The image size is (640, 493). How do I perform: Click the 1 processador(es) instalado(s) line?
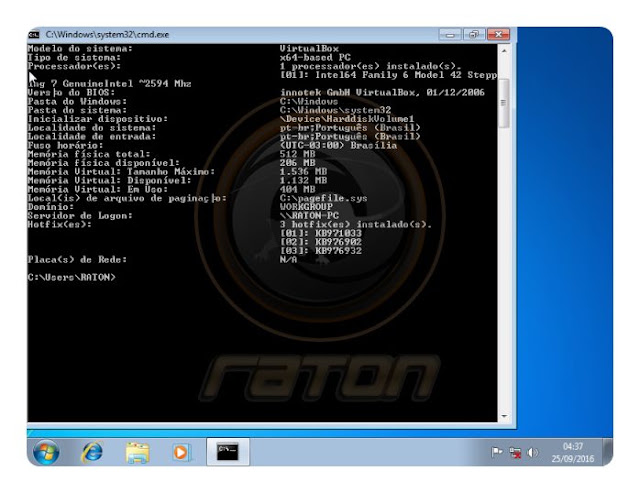(370, 66)
